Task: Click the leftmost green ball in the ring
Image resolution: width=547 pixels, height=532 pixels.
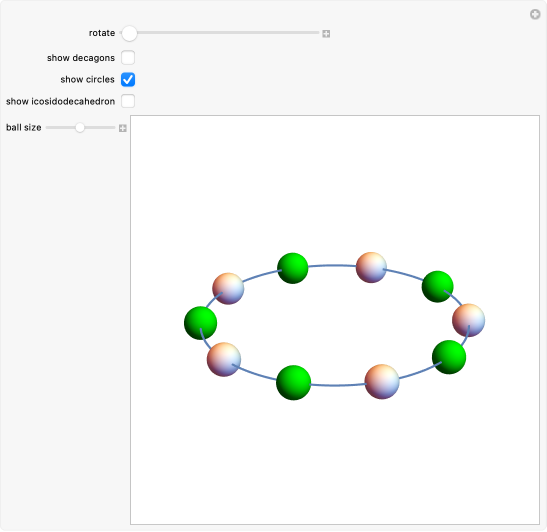Action: pyautogui.click(x=201, y=323)
